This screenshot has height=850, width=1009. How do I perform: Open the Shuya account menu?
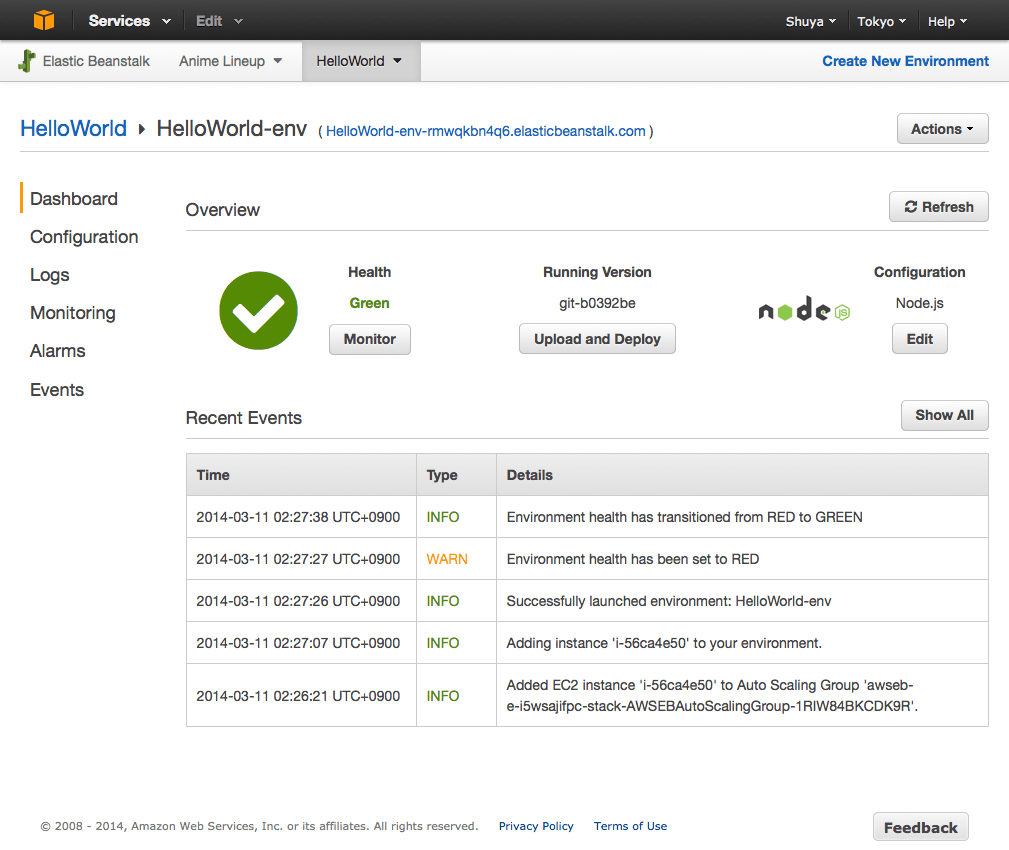tap(810, 21)
